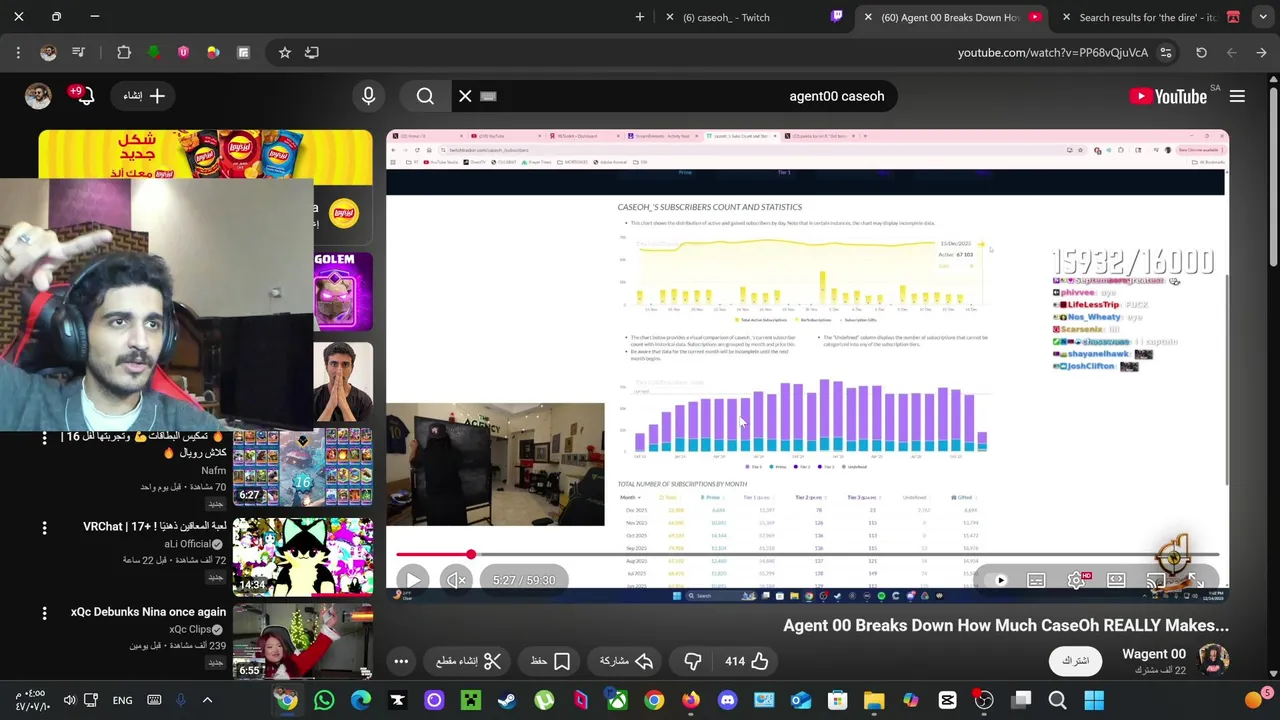This screenshot has width=1280, height=720.
Task: Open the YouTube account avatar menu
Action: tap(38, 96)
